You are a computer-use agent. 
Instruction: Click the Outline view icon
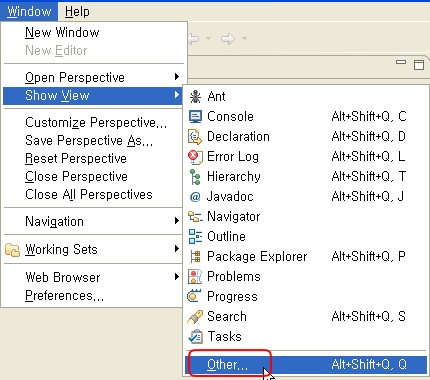[195, 236]
